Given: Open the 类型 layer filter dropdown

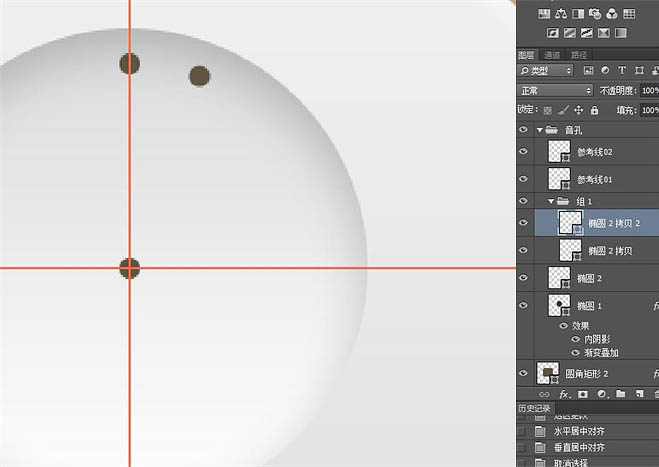Looking at the screenshot, I should [x=545, y=71].
